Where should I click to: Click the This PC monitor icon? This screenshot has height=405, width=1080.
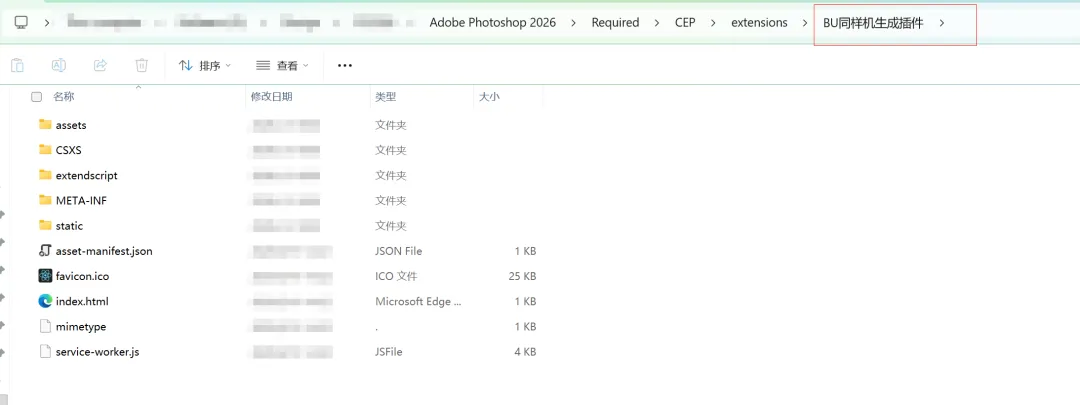(21, 22)
